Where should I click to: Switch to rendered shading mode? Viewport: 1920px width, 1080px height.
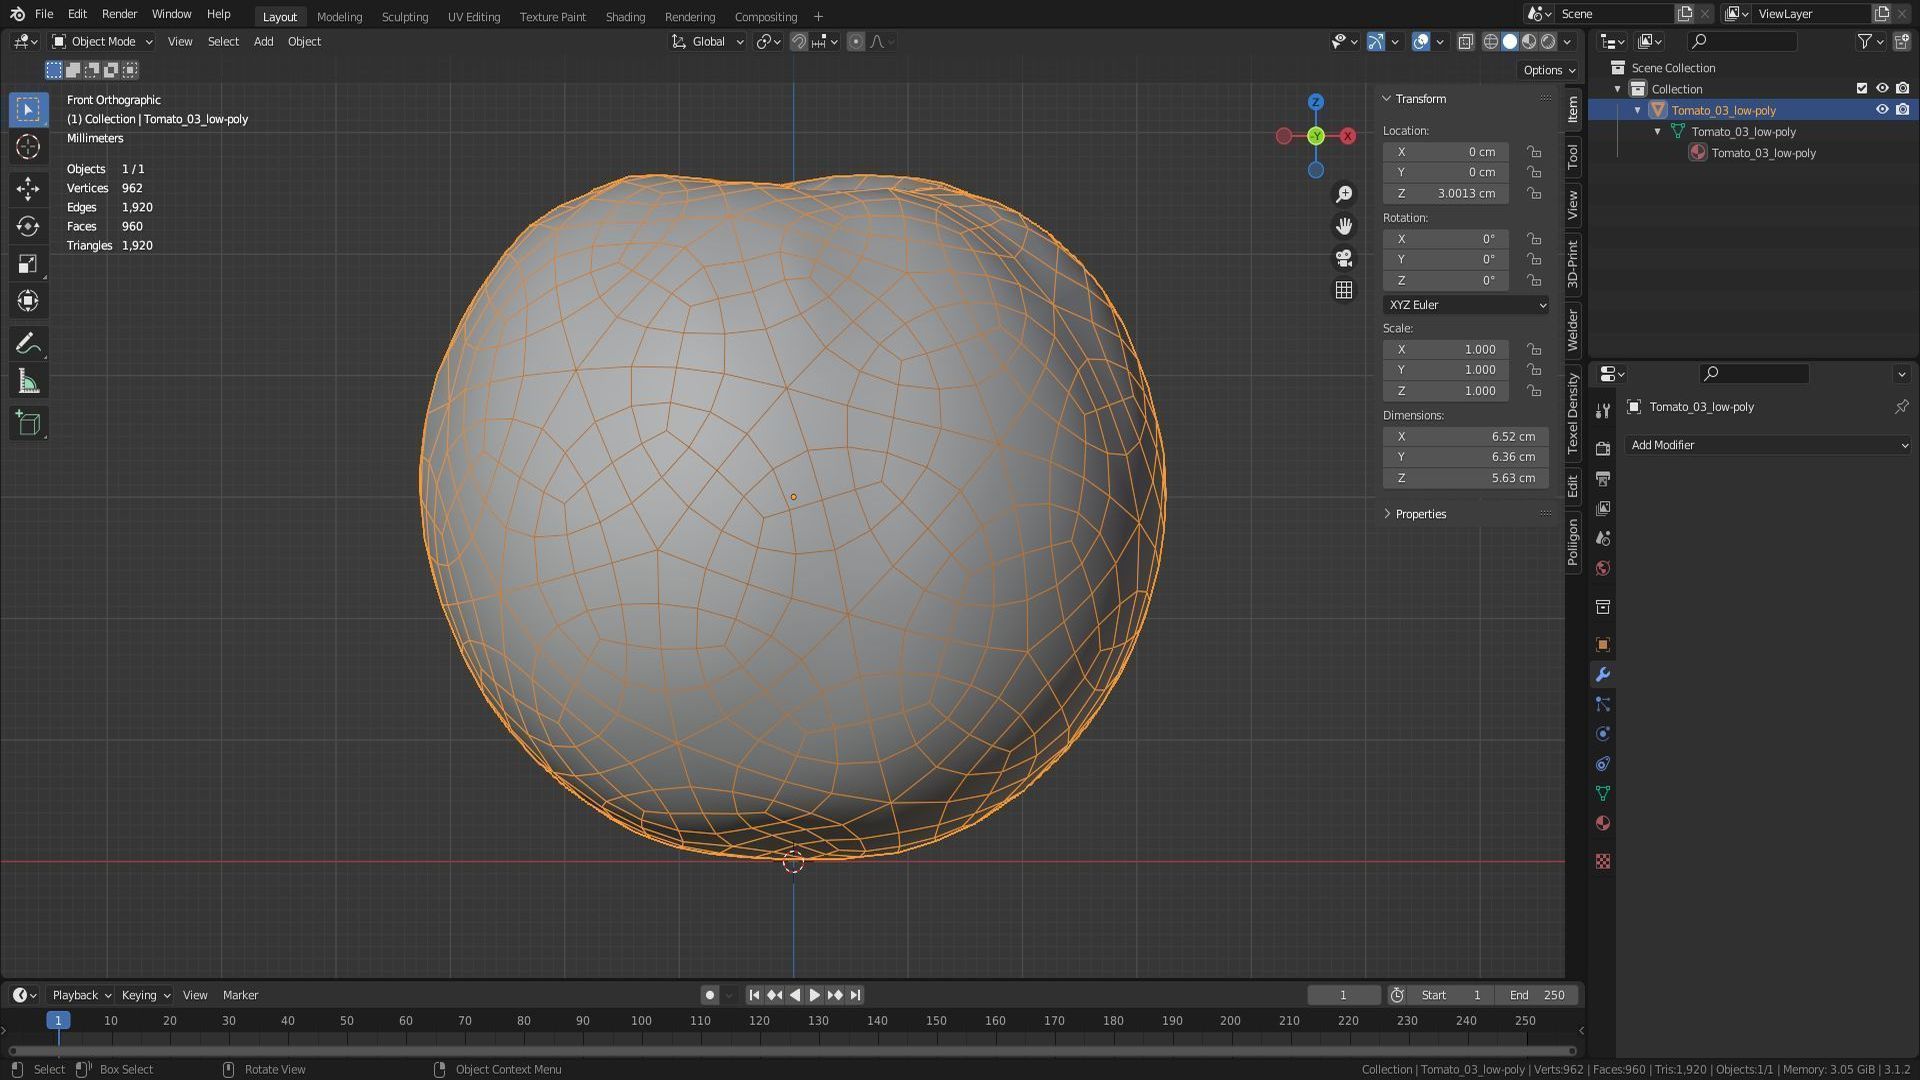tap(1548, 42)
